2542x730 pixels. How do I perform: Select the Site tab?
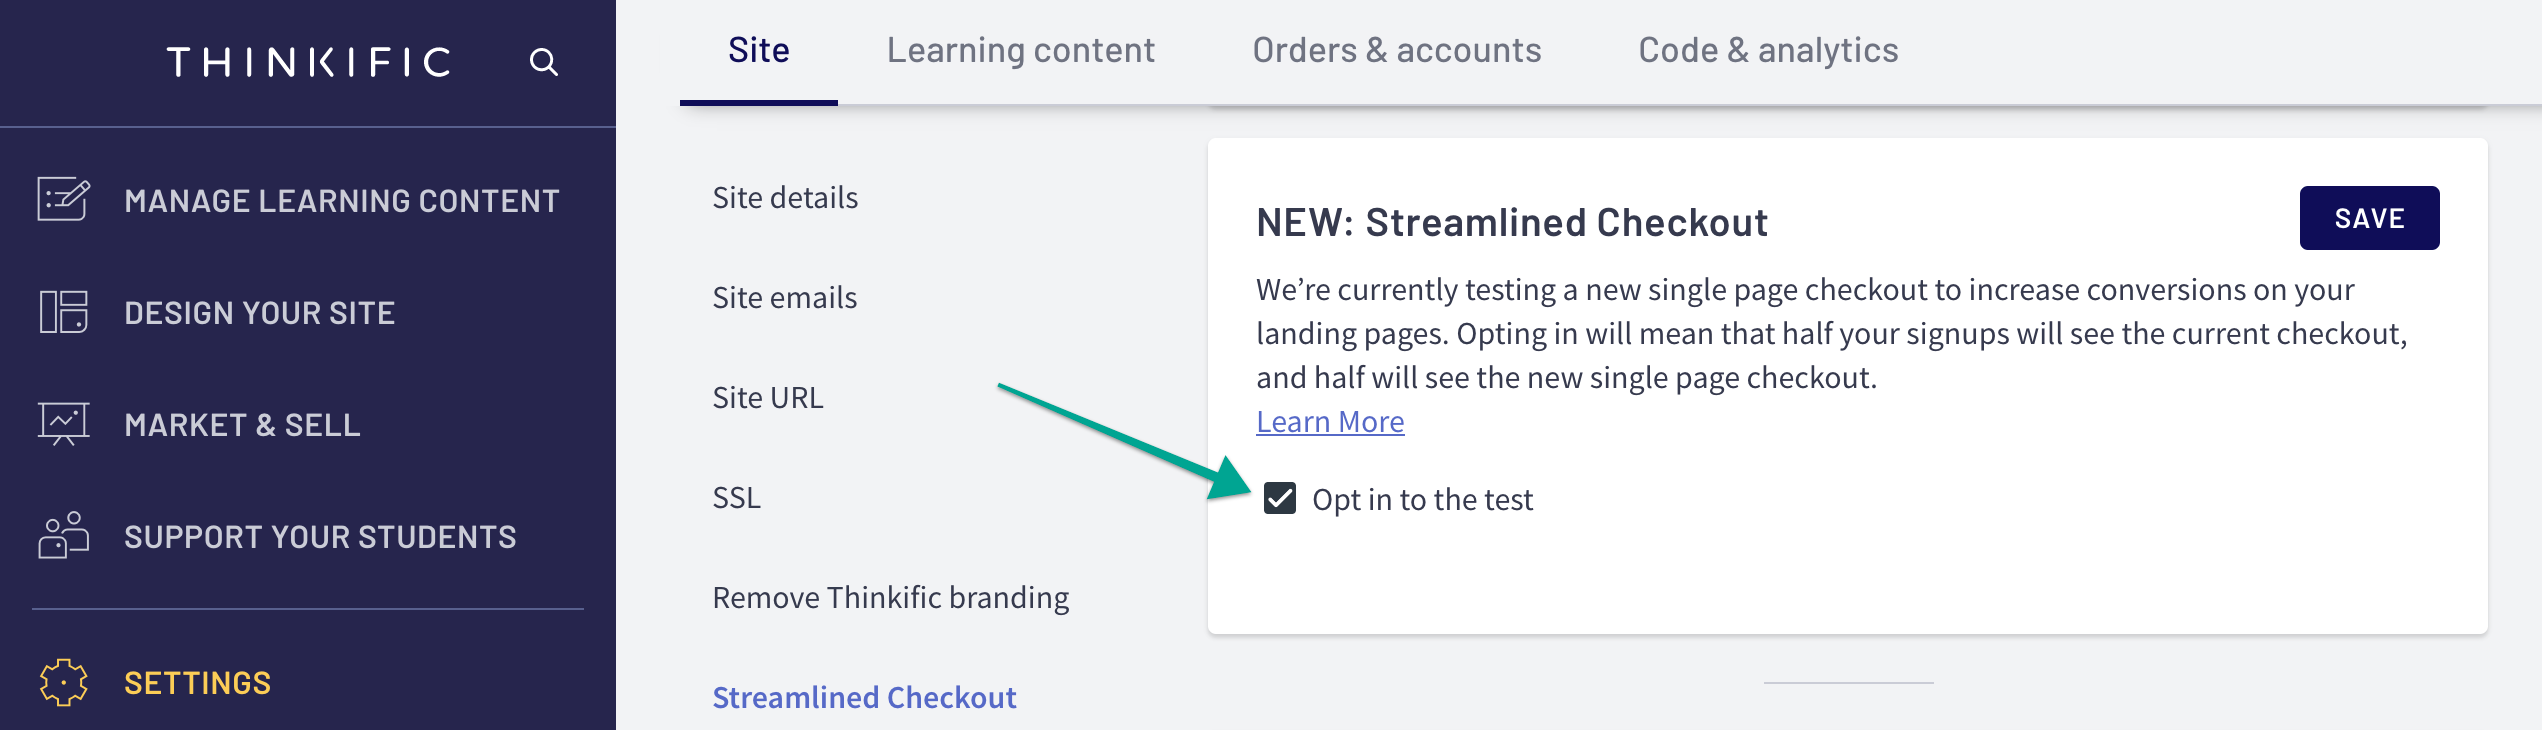pos(759,50)
